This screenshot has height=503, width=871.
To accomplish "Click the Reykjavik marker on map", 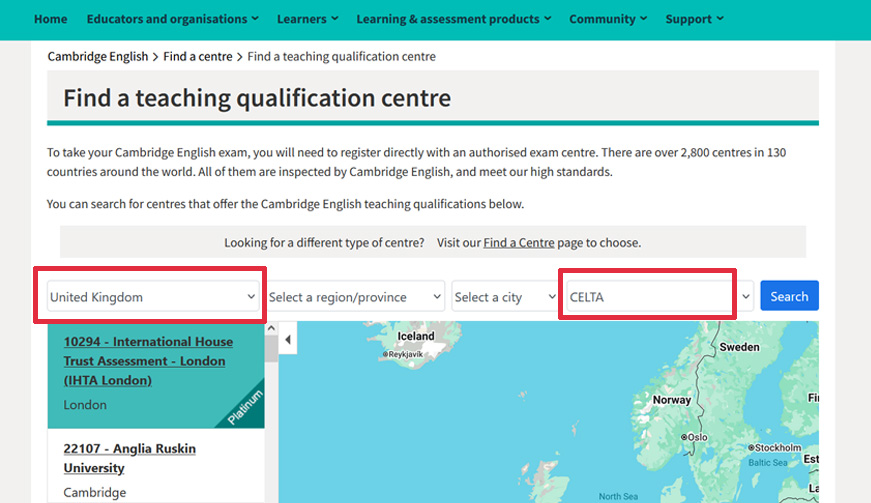I will [385, 354].
